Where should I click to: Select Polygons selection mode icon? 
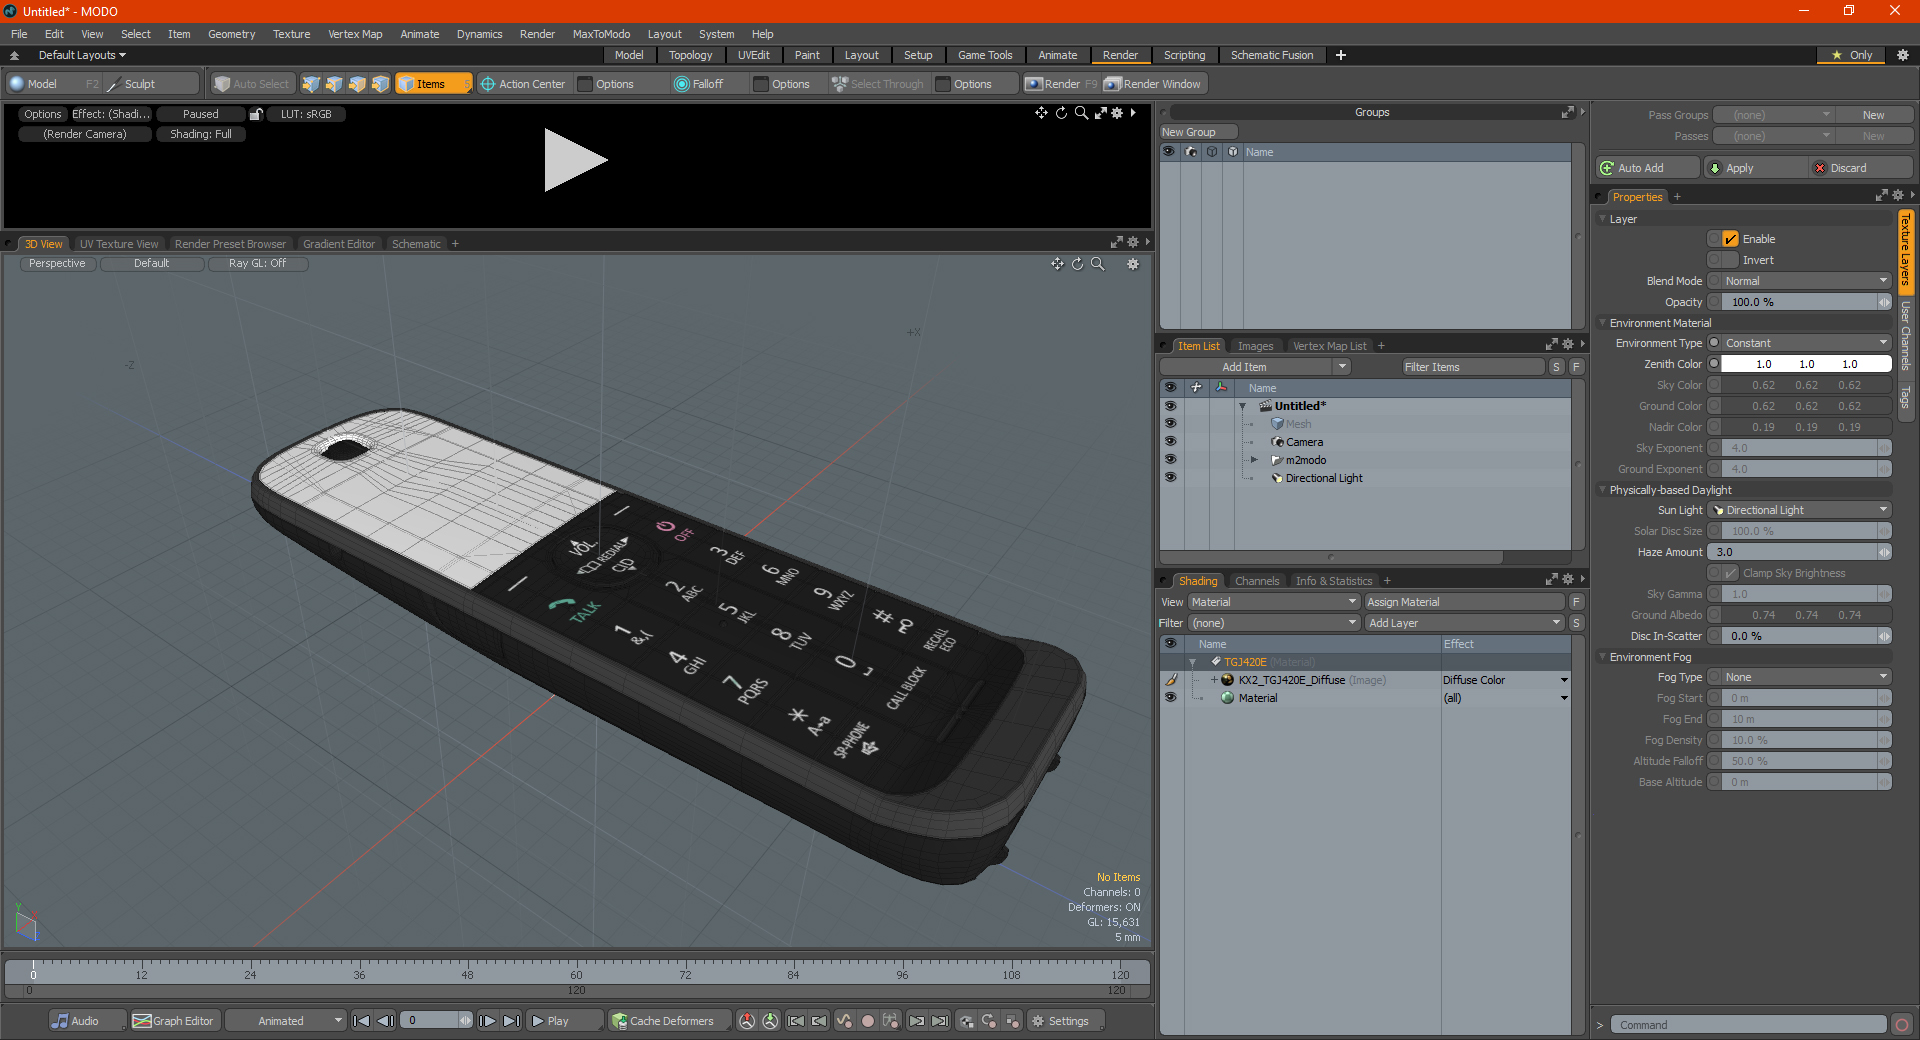tap(357, 84)
